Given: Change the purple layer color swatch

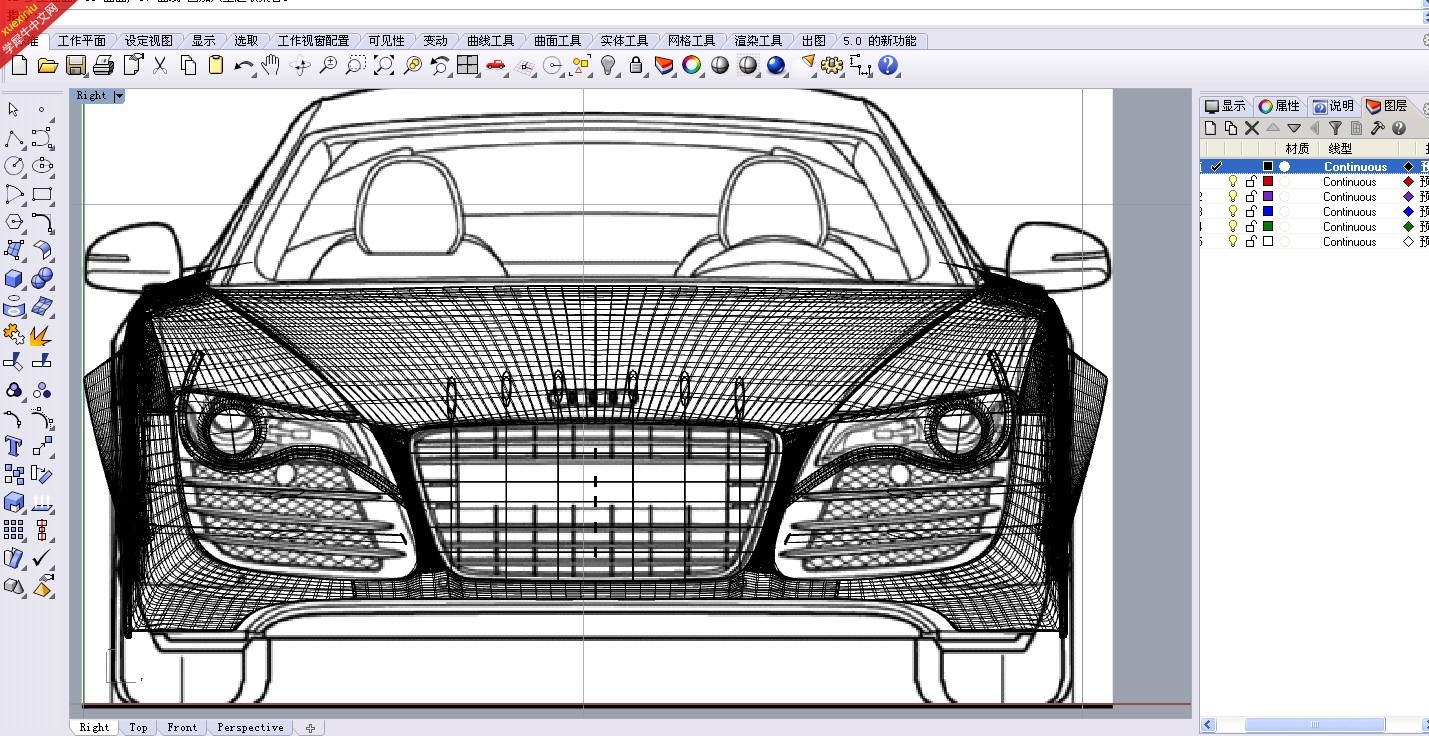Looking at the screenshot, I should [x=1268, y=197].
